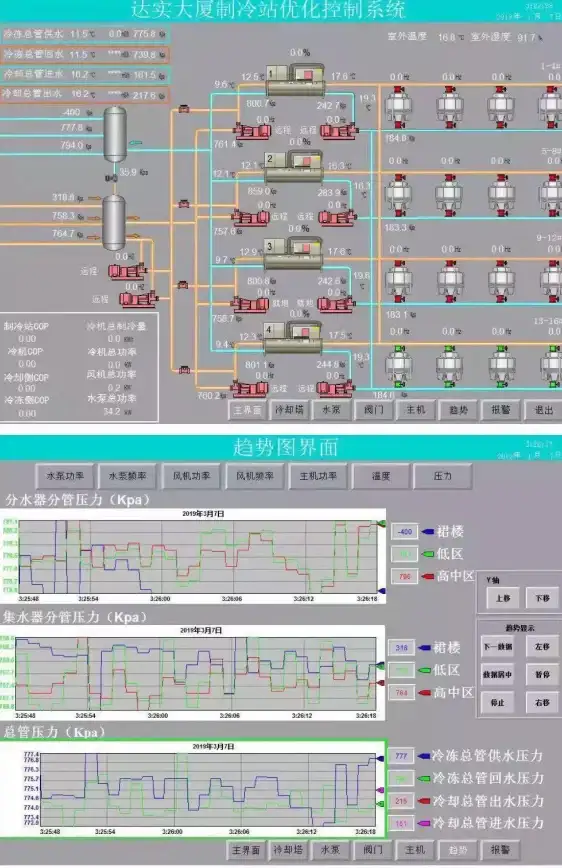Open the 水泵功率 trend tab

pyautogui.click(x=65, y=476)
